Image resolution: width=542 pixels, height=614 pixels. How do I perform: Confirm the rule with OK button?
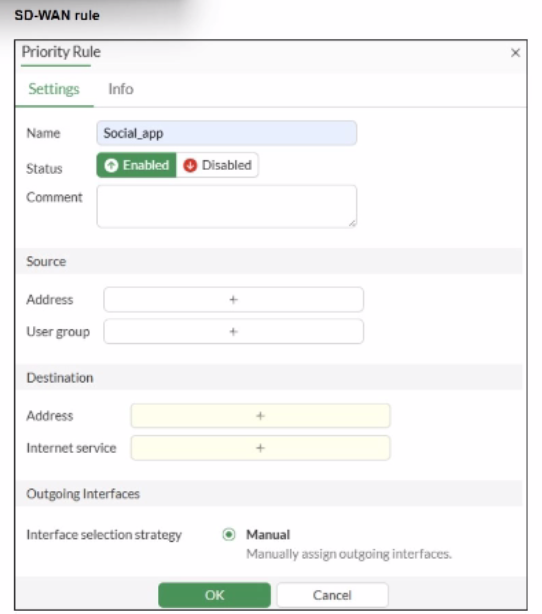214,595
